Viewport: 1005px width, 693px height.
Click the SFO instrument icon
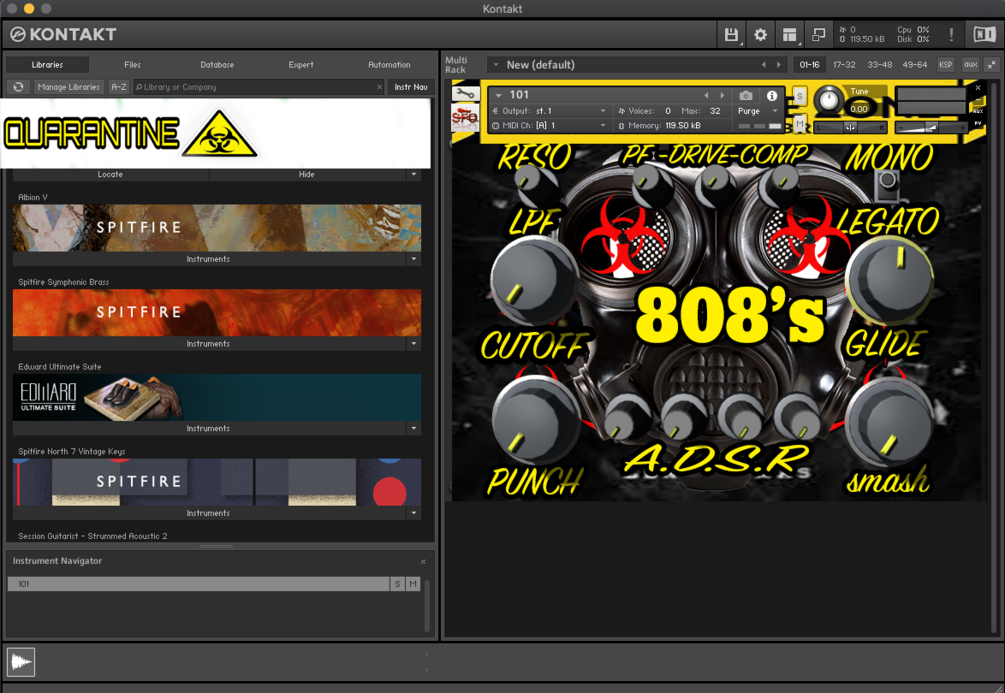[x=465, y=117]
